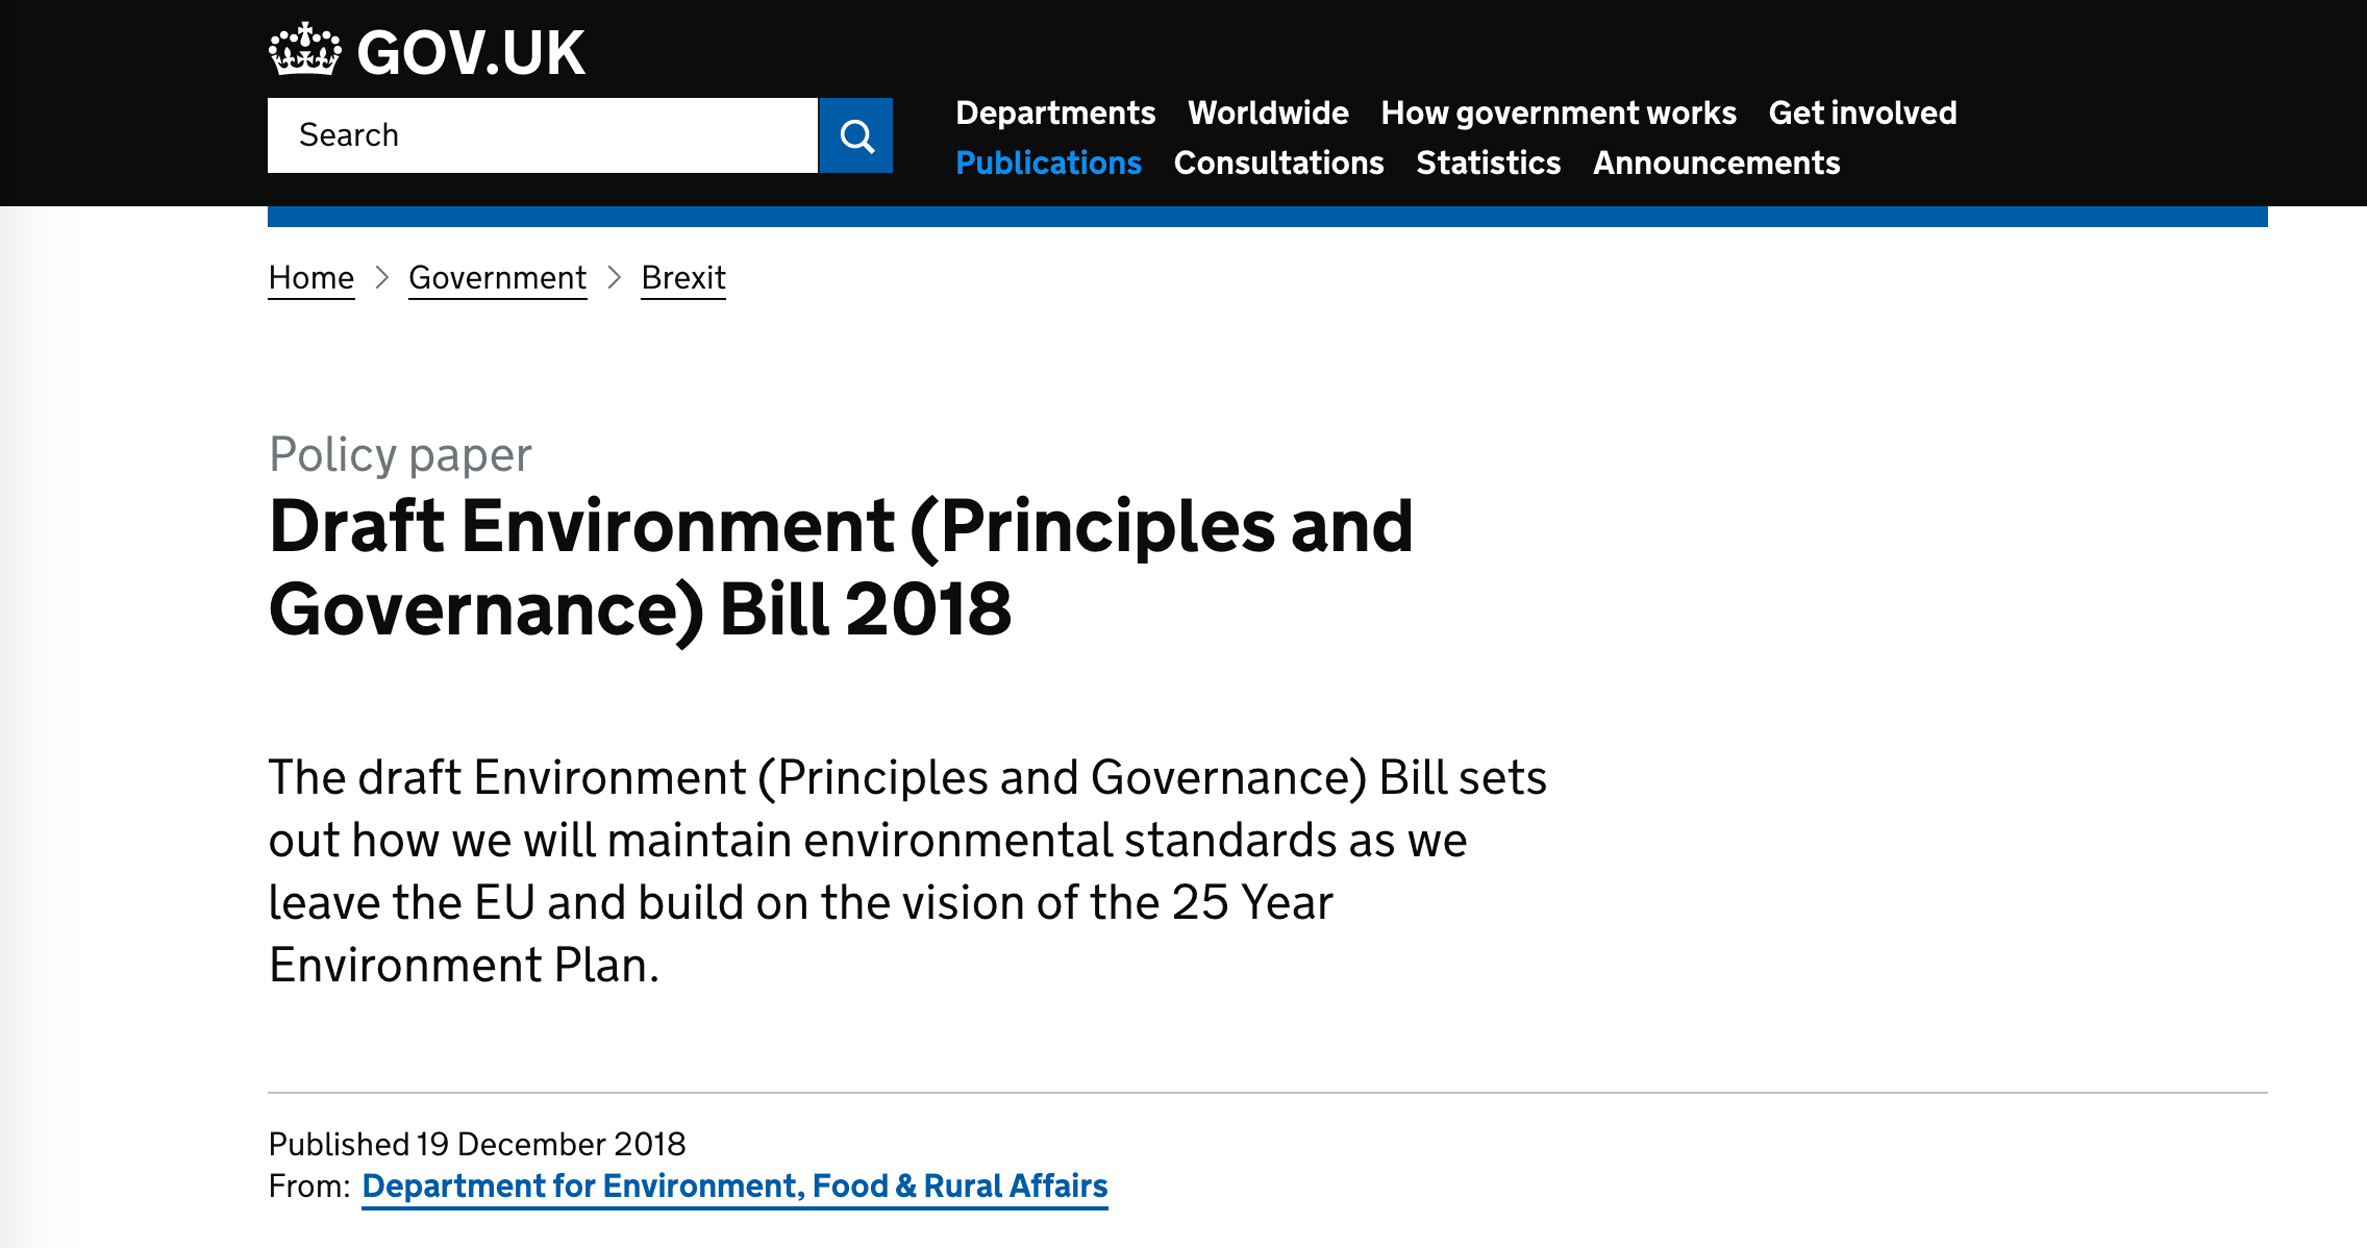Viewport: 2367px width, 1248px height.
Task: Open the Worldwide navigation link
Action: coord(1267,113)
